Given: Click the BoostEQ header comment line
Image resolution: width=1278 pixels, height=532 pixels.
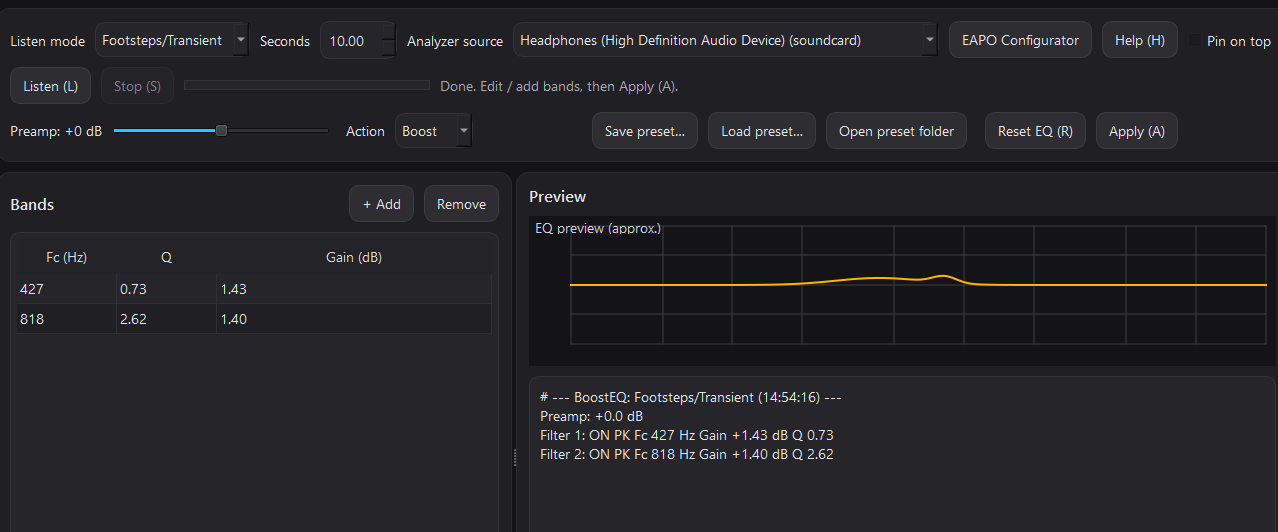Looking at the screenshot, I should [690, 397].
